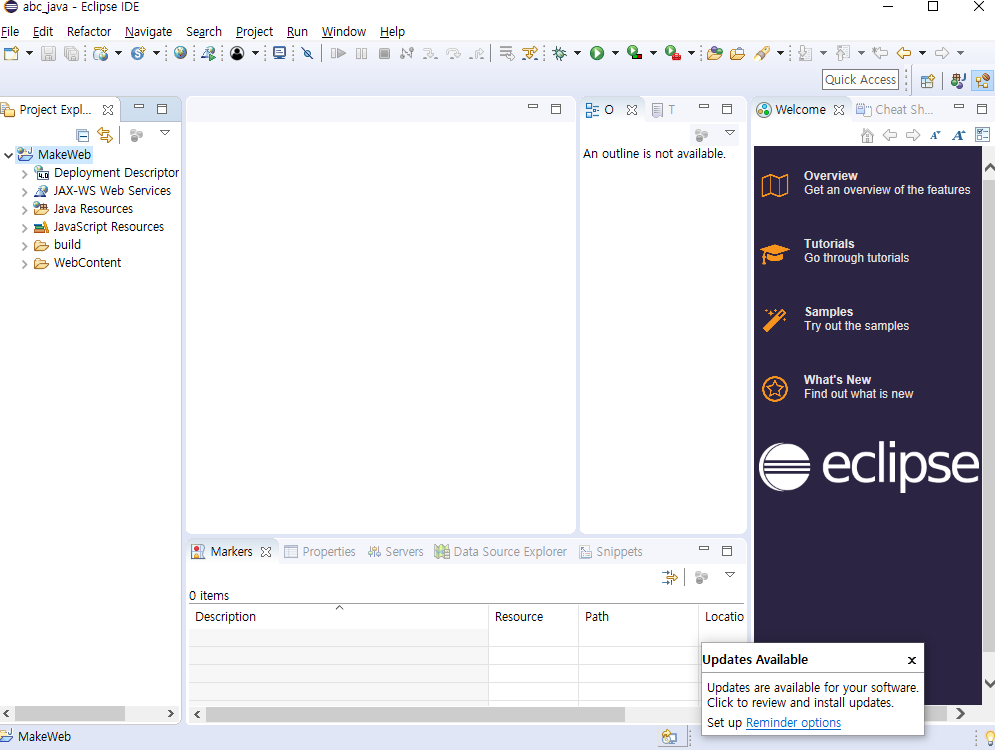Open the New wizard dropdown arrow
The width and height of the screenshot is (995, 750).
click(x=29, y=53)
